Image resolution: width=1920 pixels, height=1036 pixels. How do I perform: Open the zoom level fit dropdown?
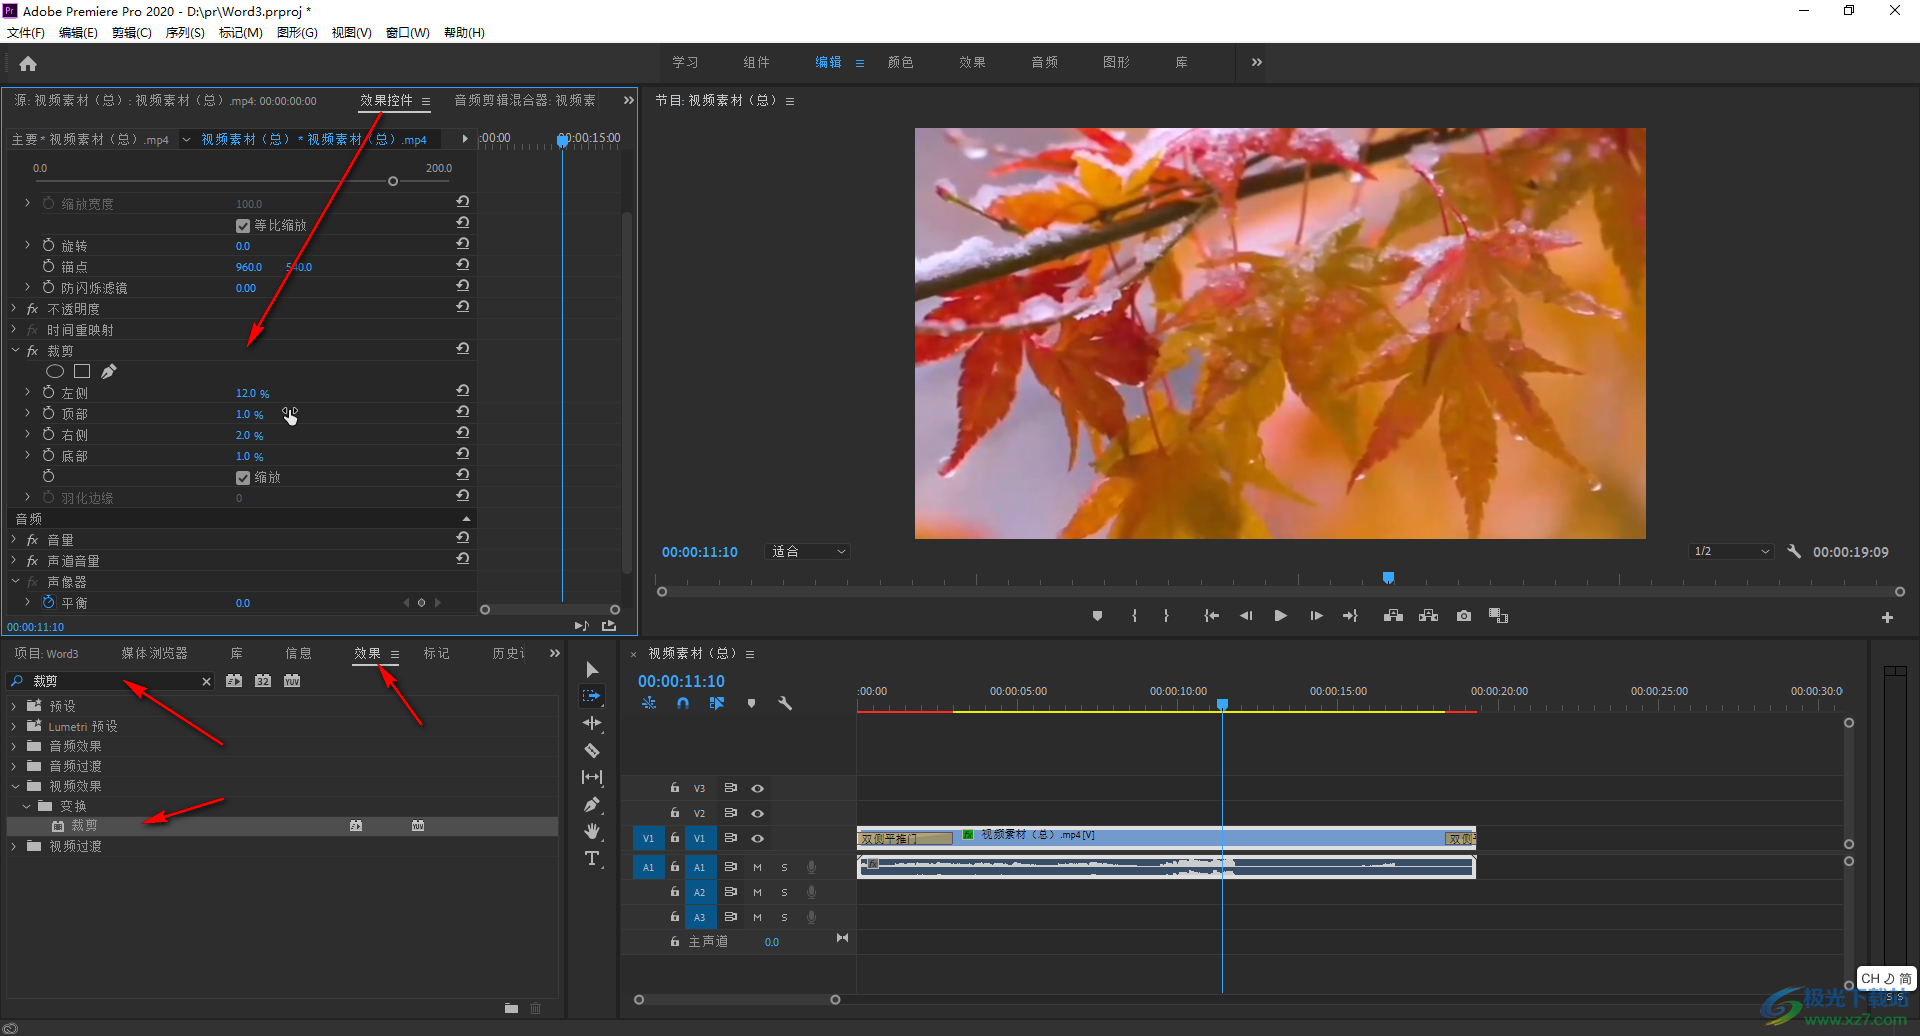pos(808,552)
